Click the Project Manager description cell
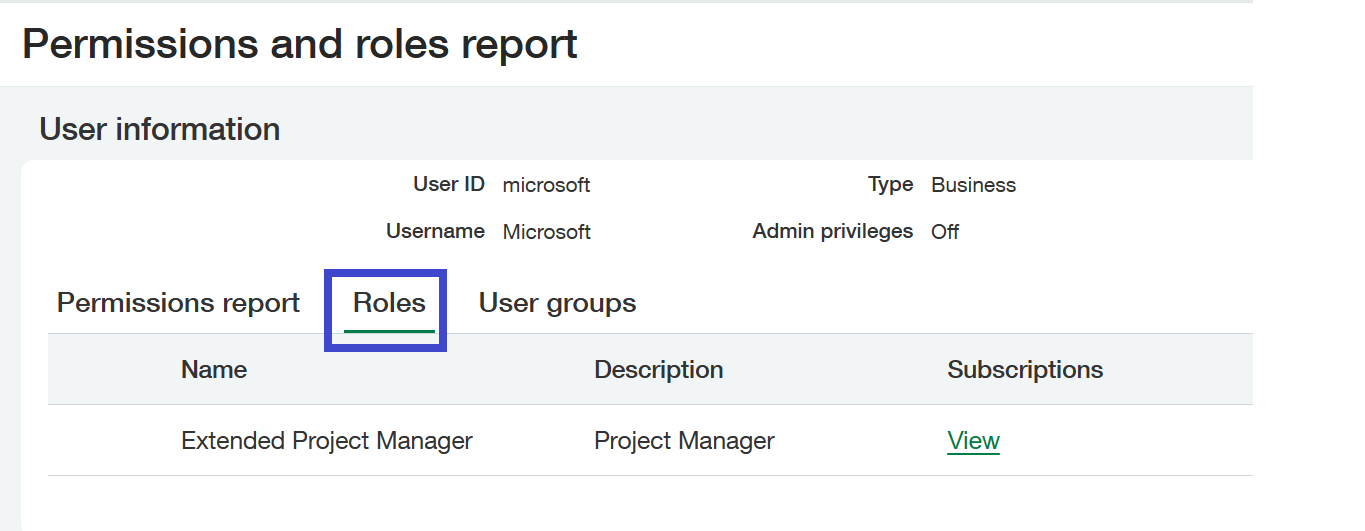The image size is (1365, 531). click(684, 440)
